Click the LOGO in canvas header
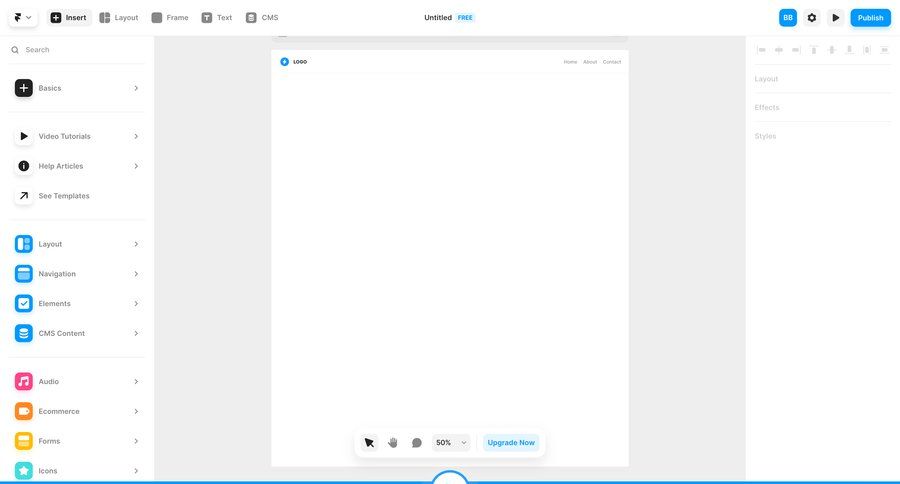The image size is (900, 484). tap(293, 62)
